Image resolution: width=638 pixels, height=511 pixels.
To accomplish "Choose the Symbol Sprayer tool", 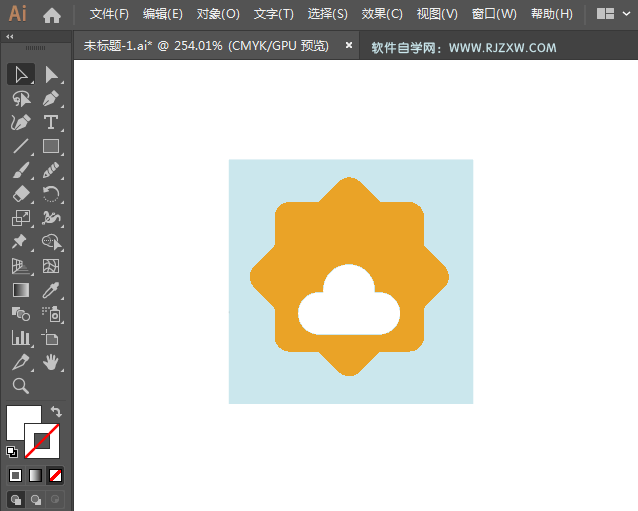I will coord(51,314).
